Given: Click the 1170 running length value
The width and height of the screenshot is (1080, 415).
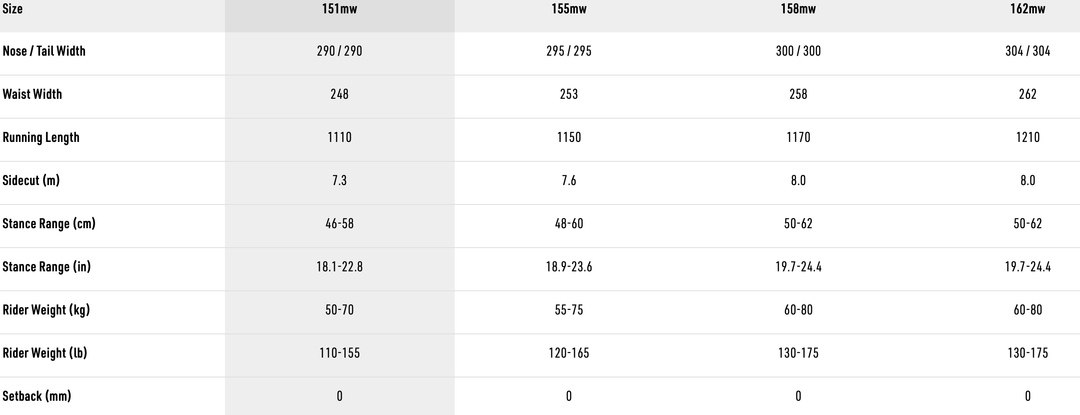Looking at the screenshot, I should 798,137.
